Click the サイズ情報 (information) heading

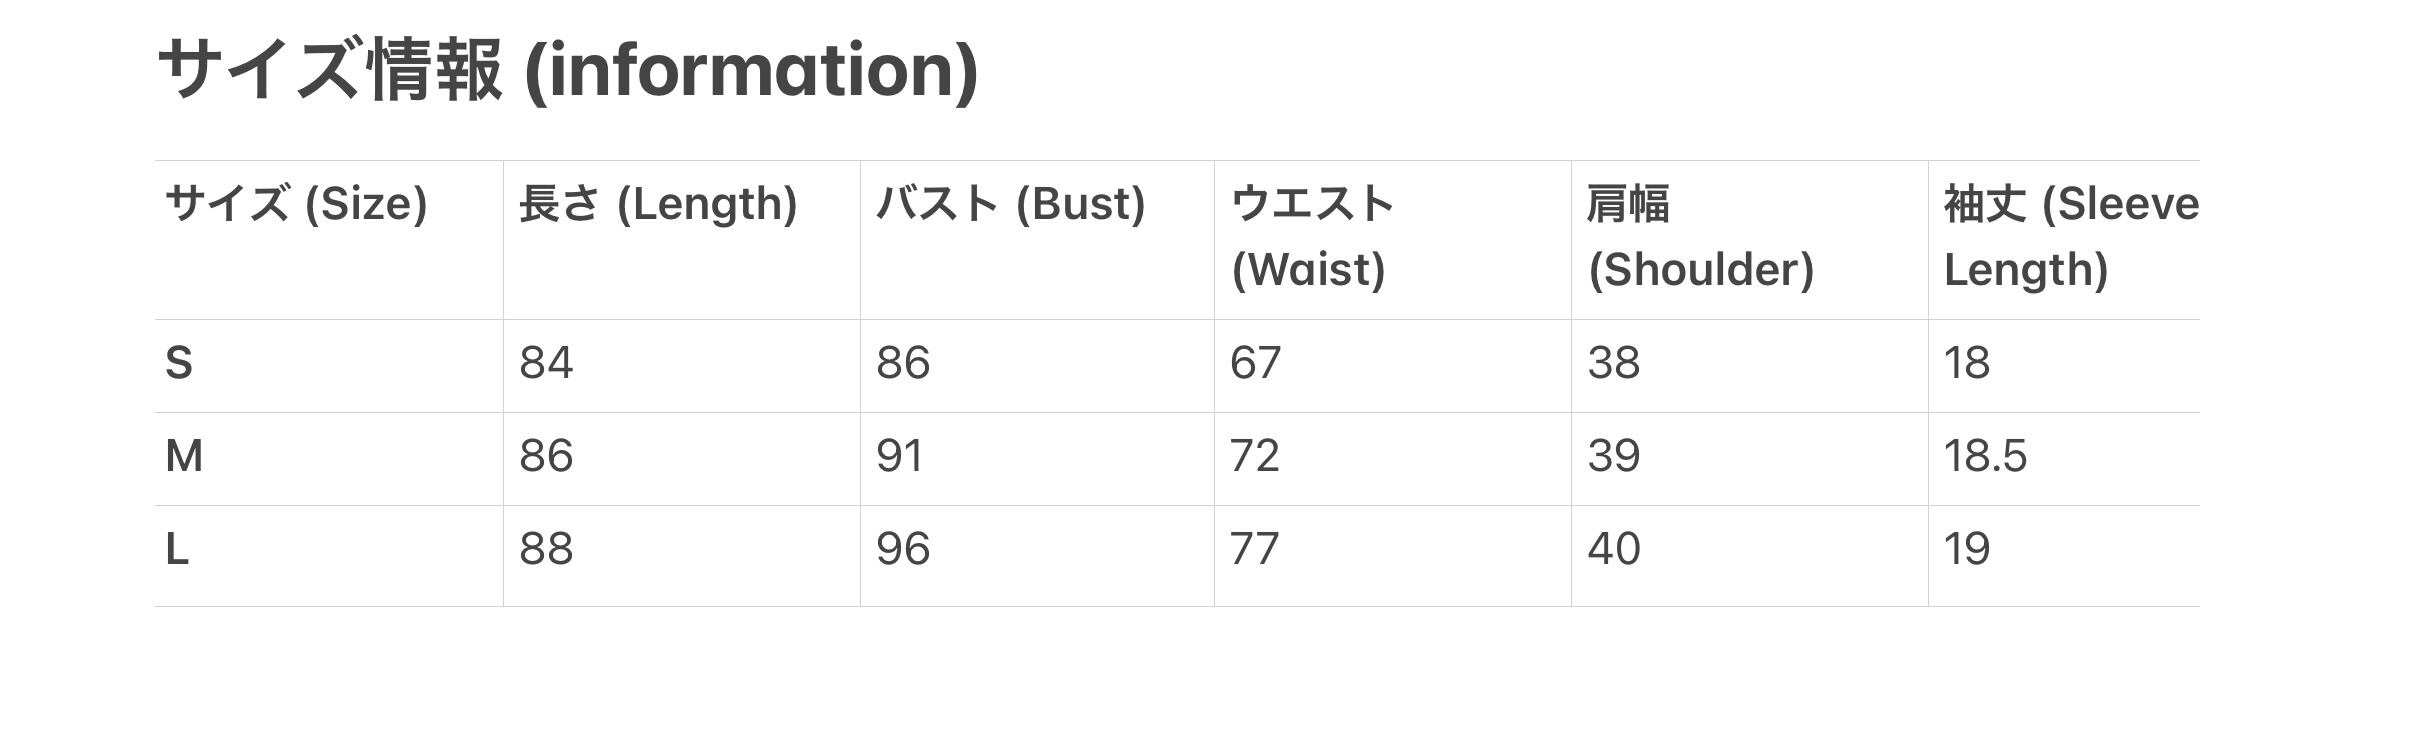(x=567, y=70)
